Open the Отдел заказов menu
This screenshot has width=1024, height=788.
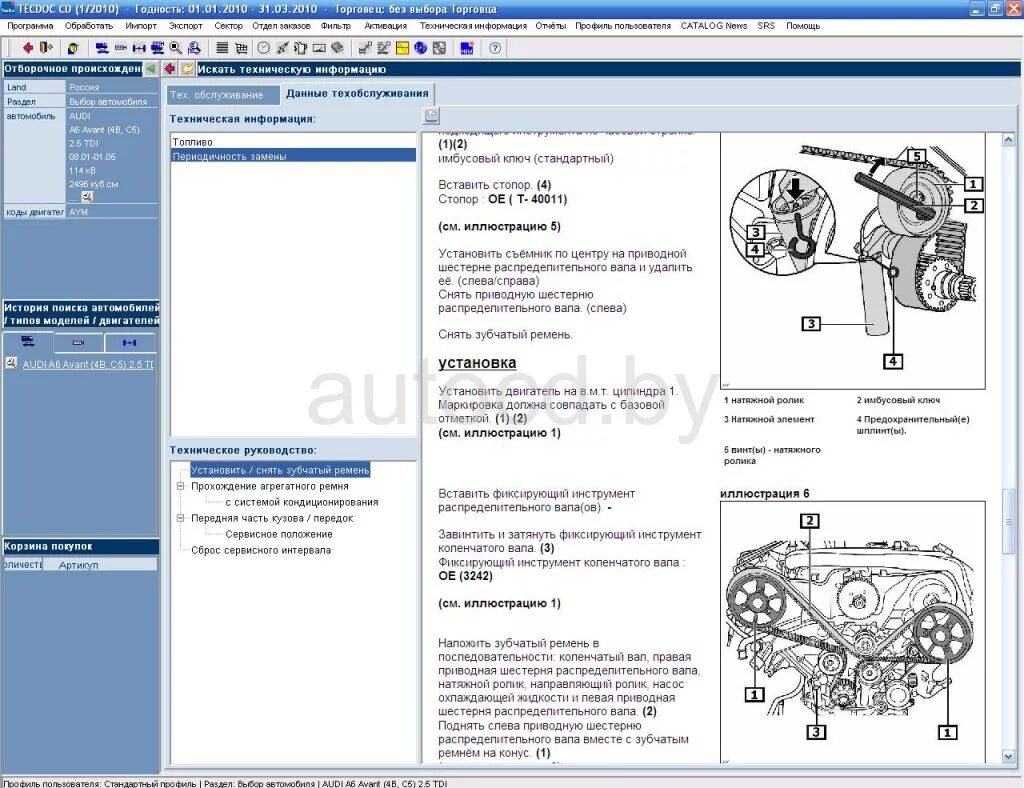coord(281,26)
